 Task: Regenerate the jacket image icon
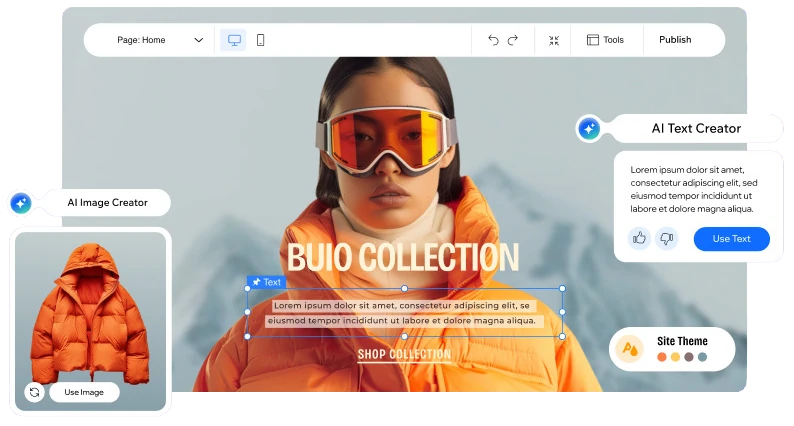(34, 392)
